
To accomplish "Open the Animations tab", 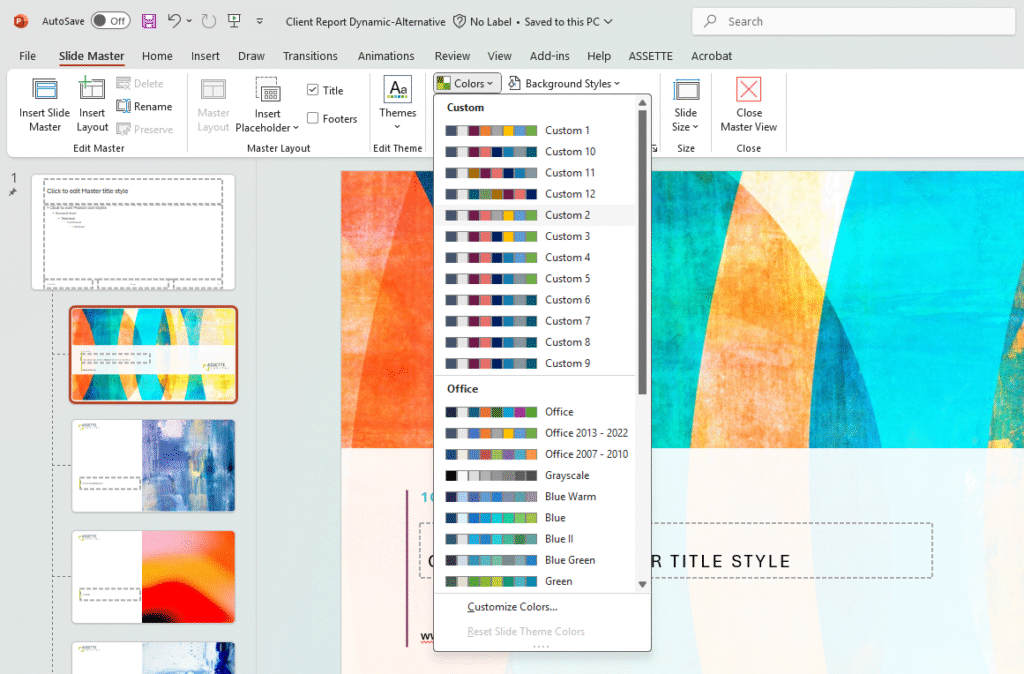I will pyautogui.click(x=386, y=56).
